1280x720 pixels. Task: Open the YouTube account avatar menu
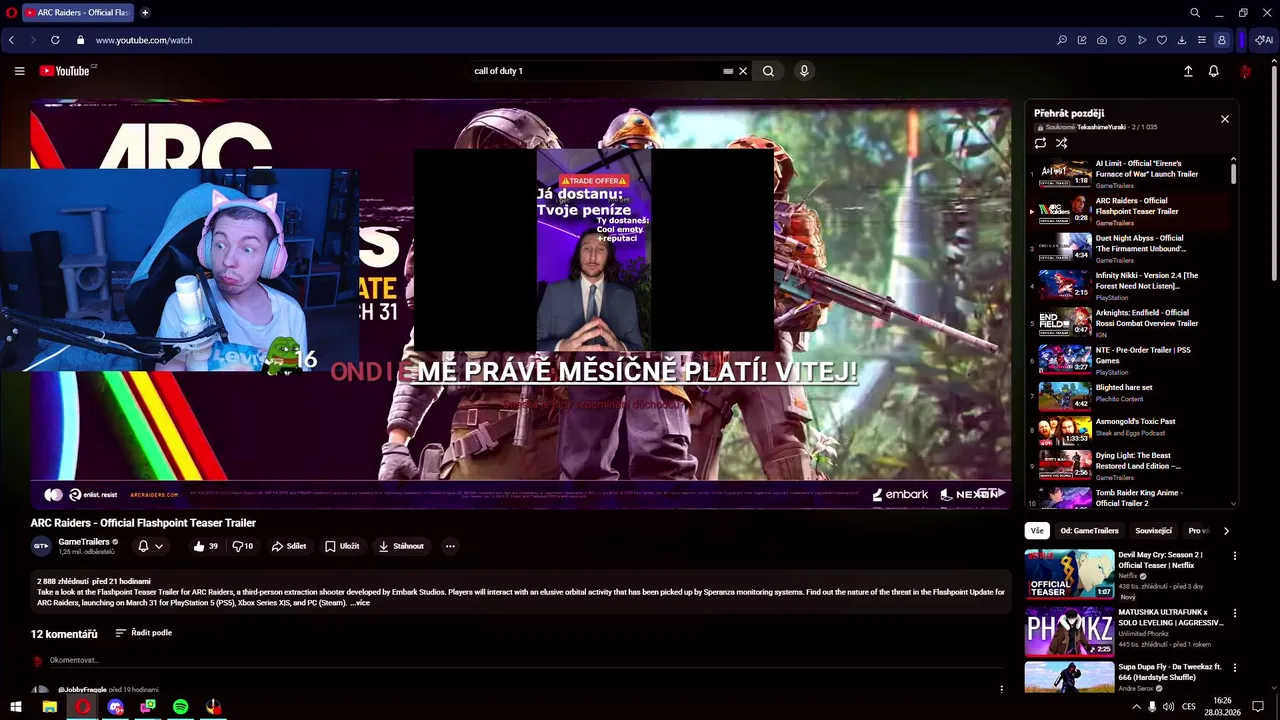tap(1245, 71)
